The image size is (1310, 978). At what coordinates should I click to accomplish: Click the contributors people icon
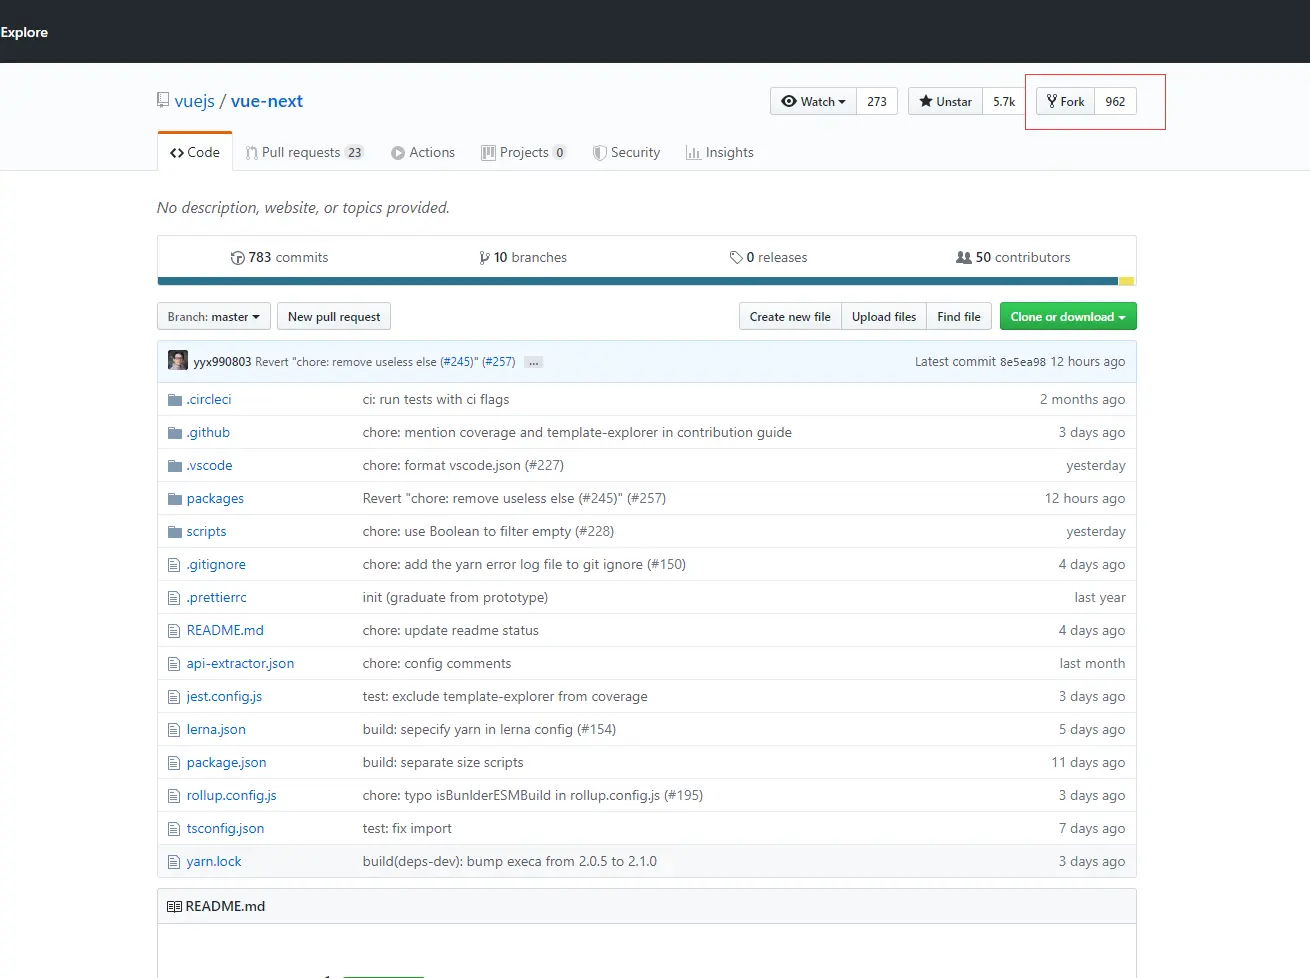pyautogui.click(x=964, y=258)
